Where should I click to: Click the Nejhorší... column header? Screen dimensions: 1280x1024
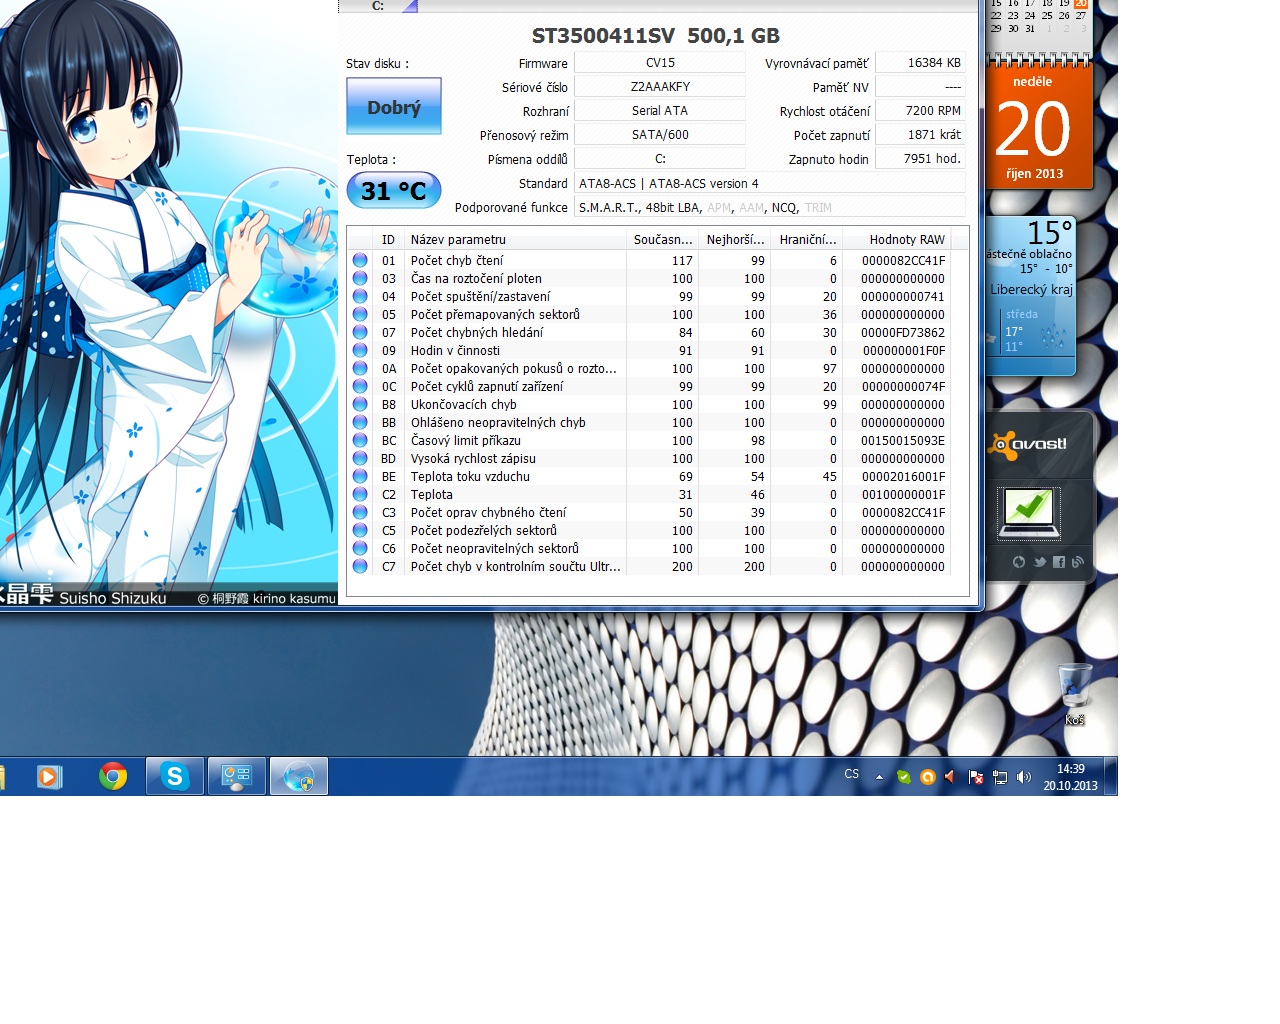click(735, 239)
